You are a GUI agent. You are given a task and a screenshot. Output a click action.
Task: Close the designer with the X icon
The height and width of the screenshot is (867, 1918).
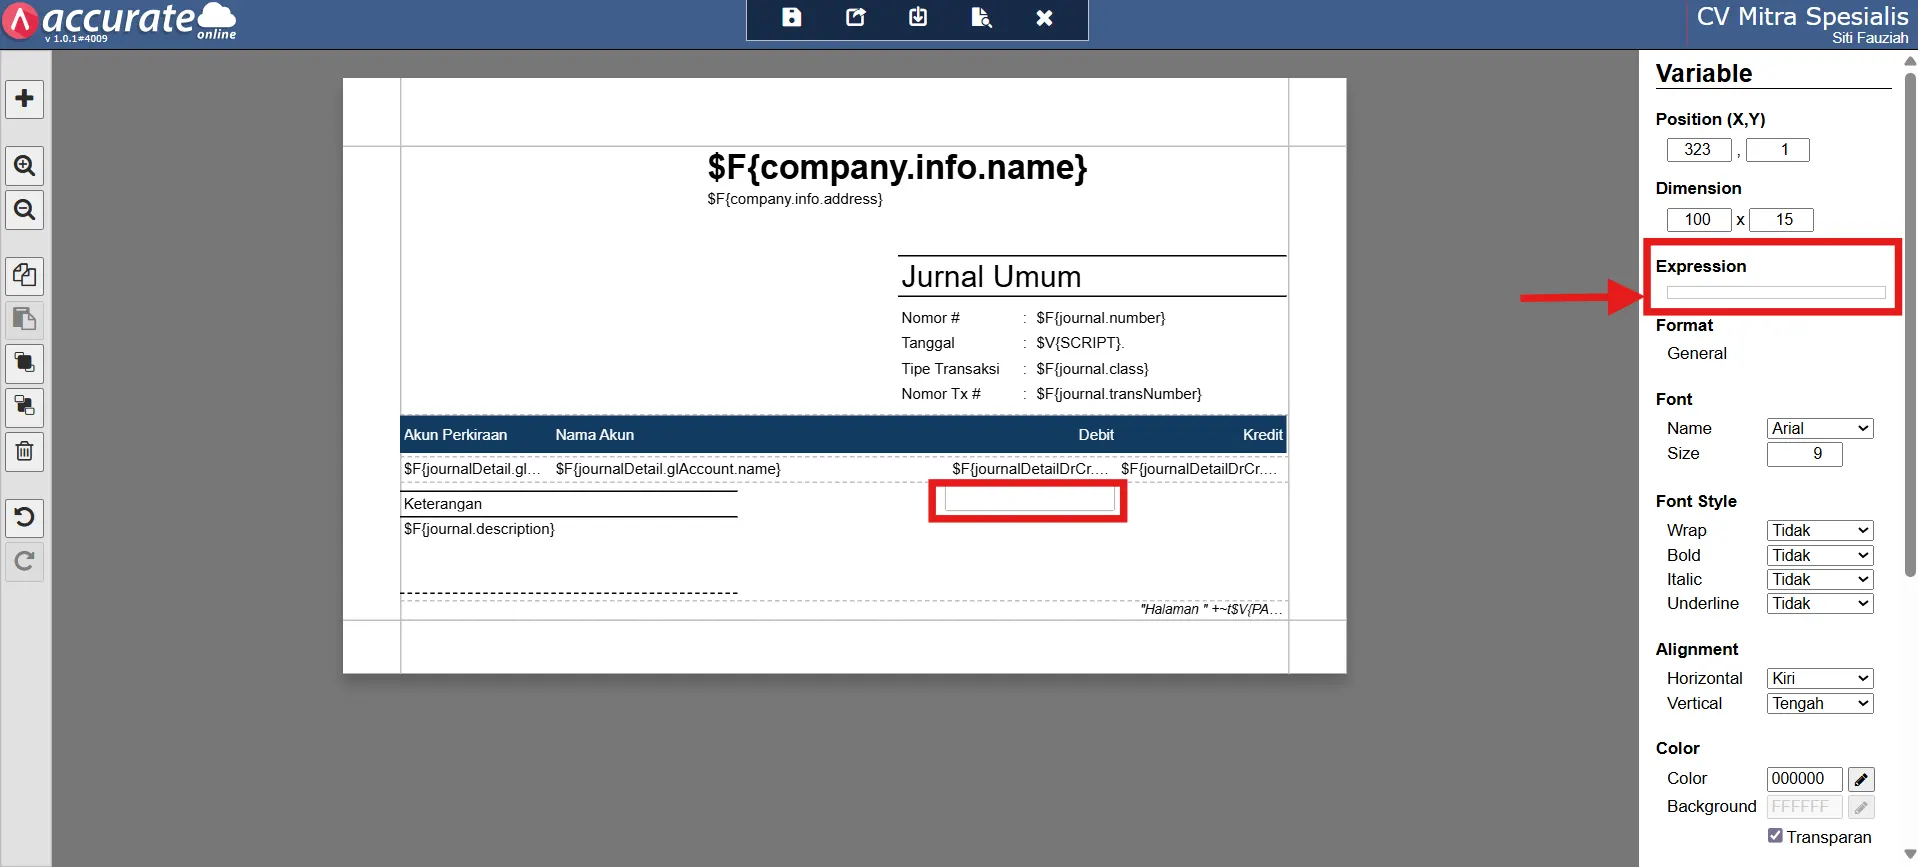pos(1044,17)
